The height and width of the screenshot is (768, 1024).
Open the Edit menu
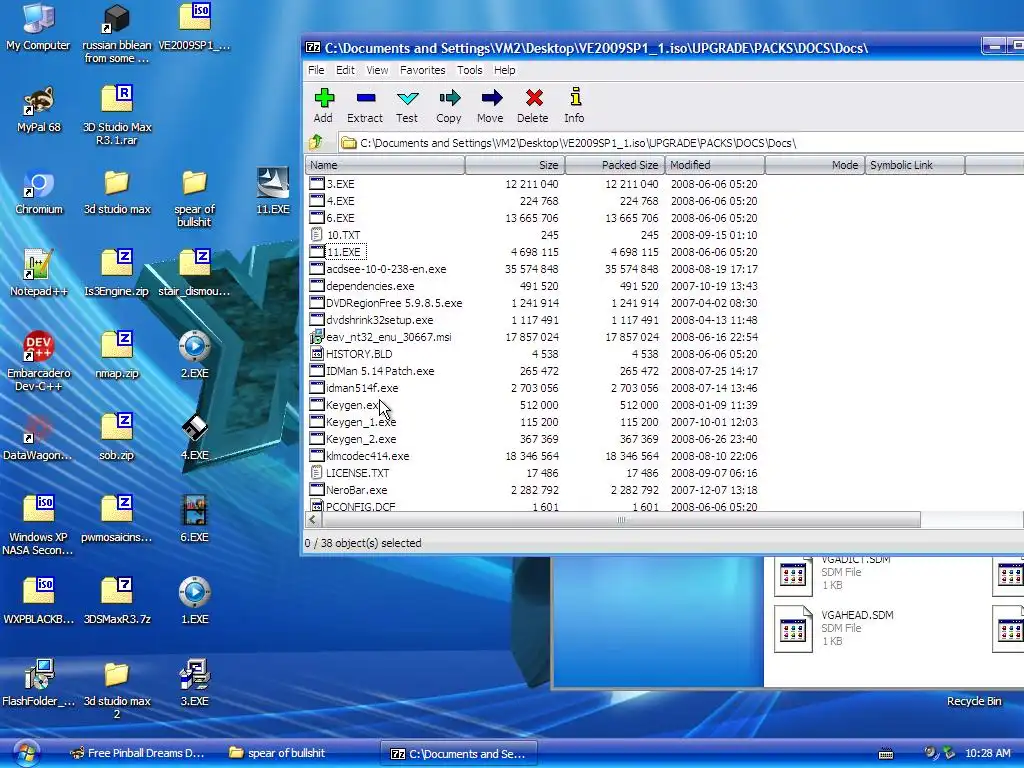click(345, 70)
